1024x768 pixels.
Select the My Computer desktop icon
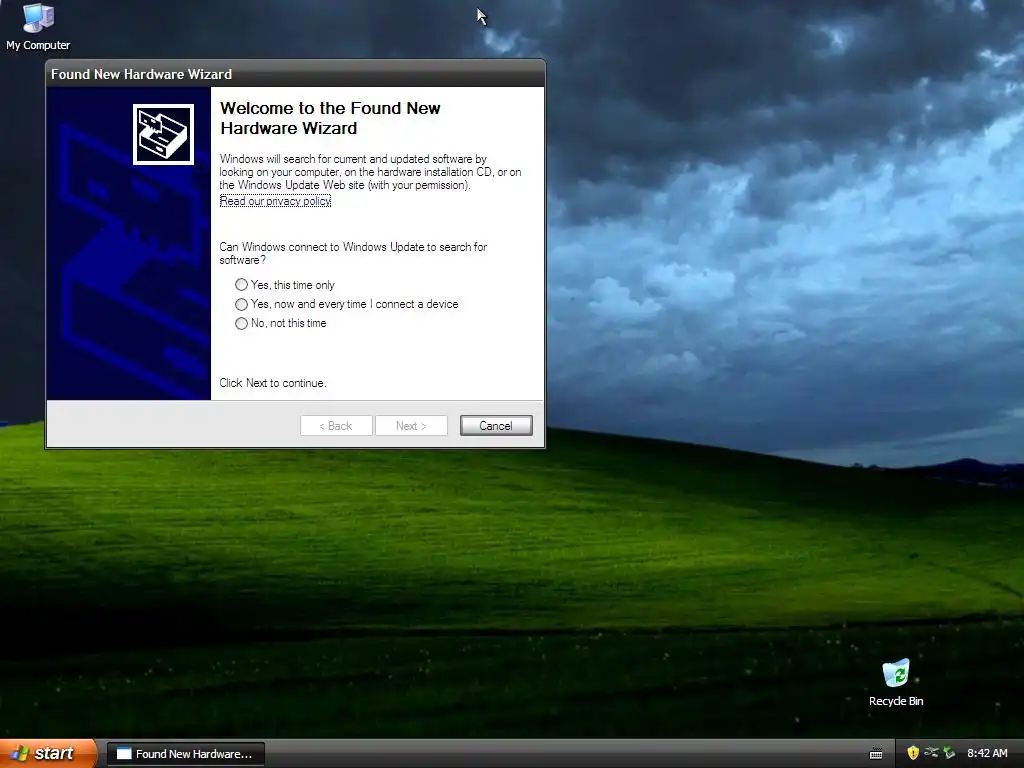38,27
